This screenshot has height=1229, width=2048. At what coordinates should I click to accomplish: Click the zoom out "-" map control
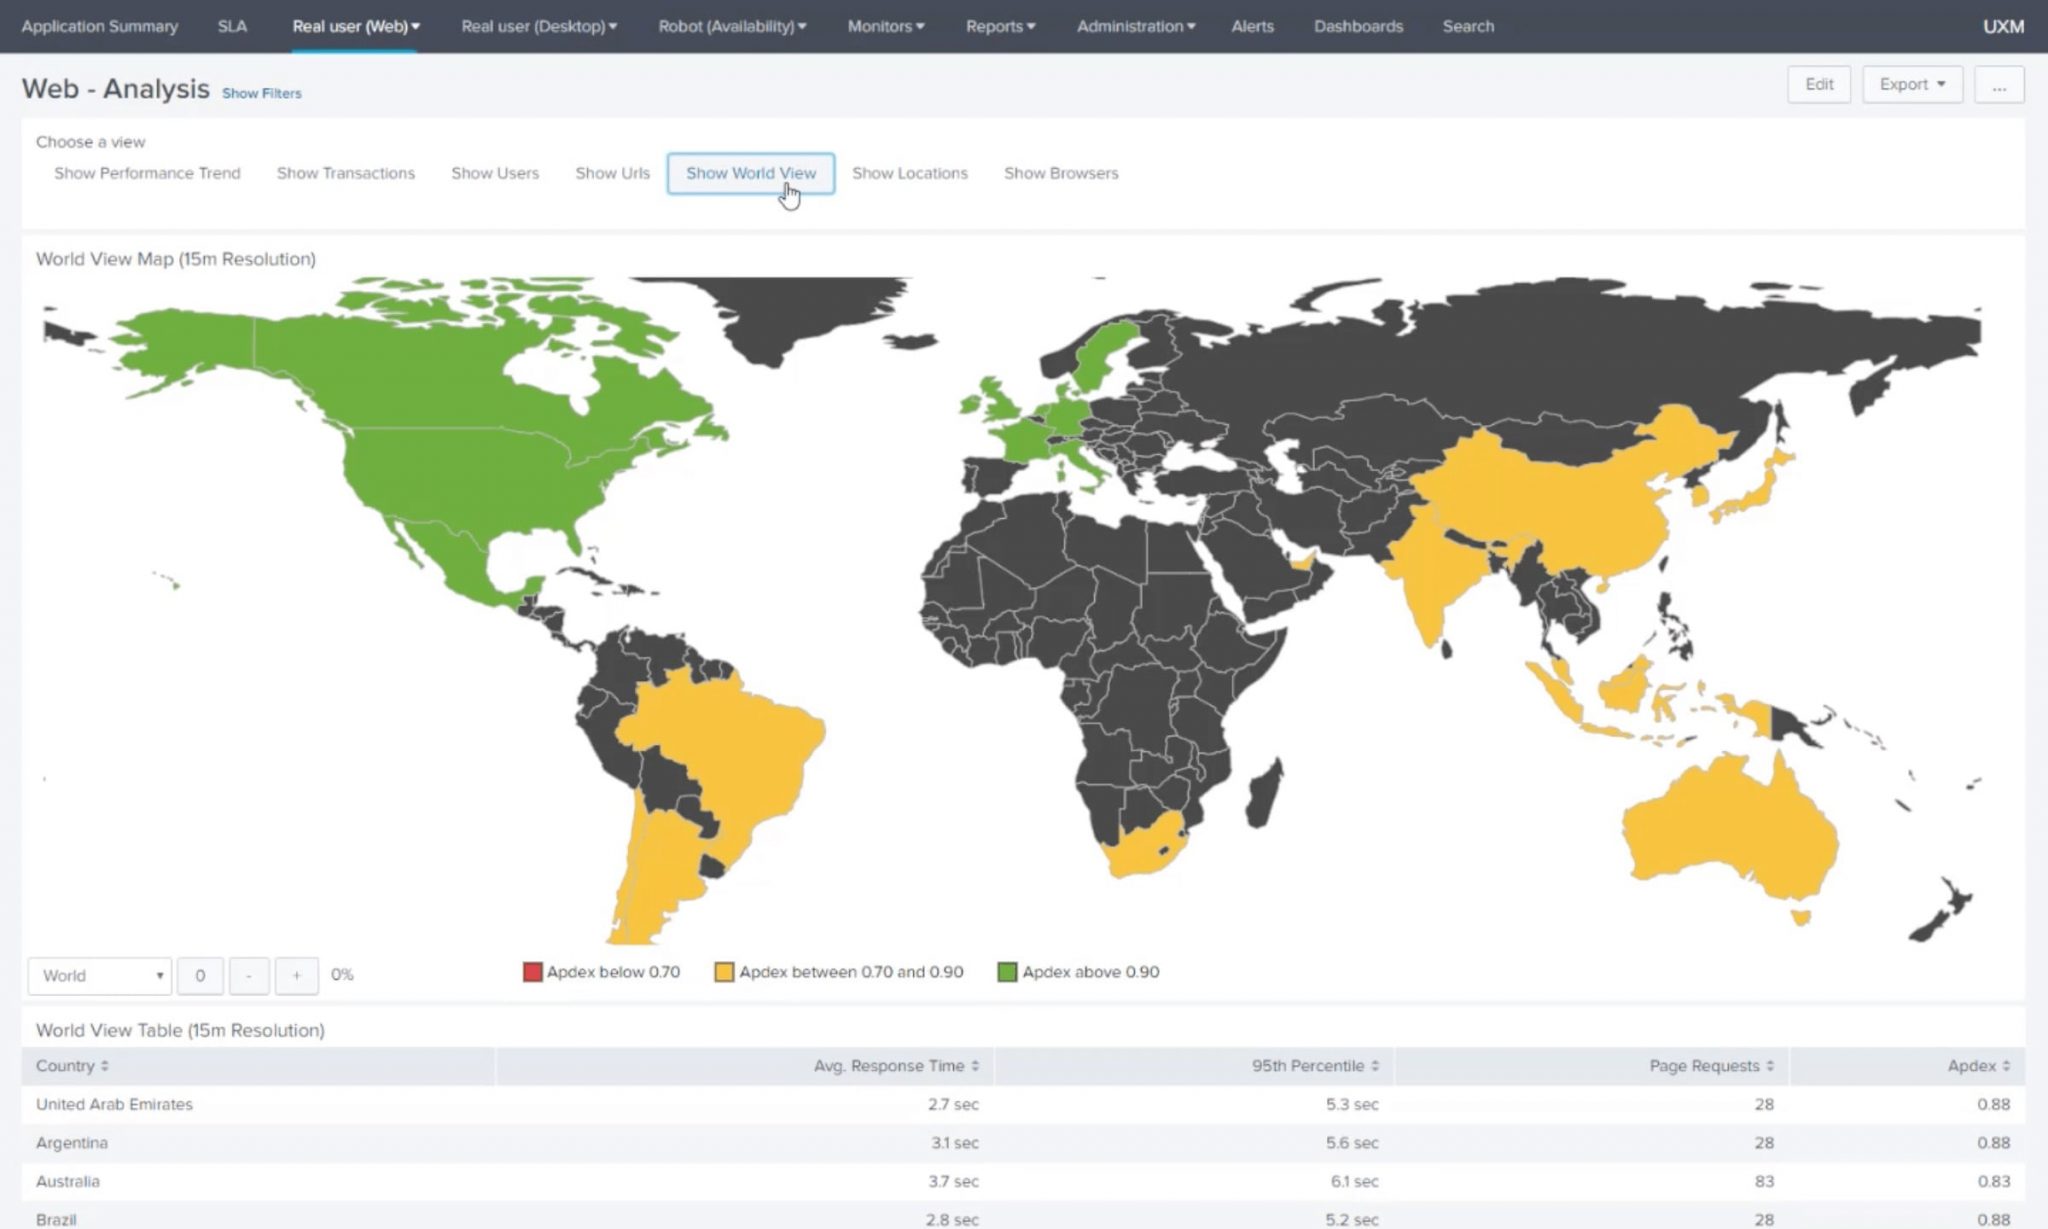point(249,975)
